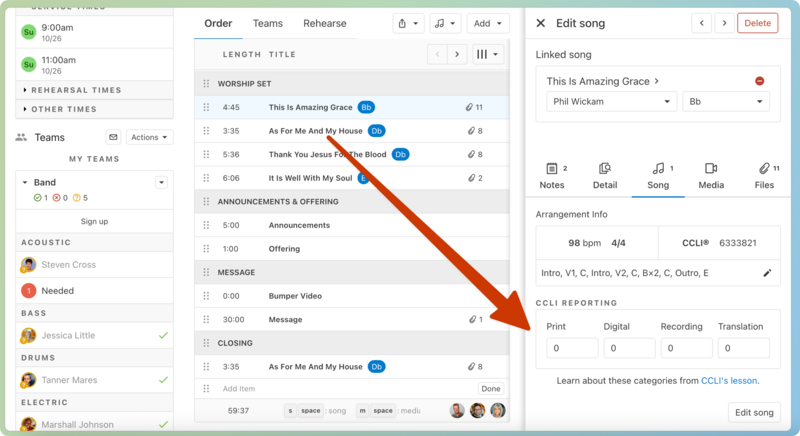Select This Is Amazing Grace song row

tap(352, 107)
